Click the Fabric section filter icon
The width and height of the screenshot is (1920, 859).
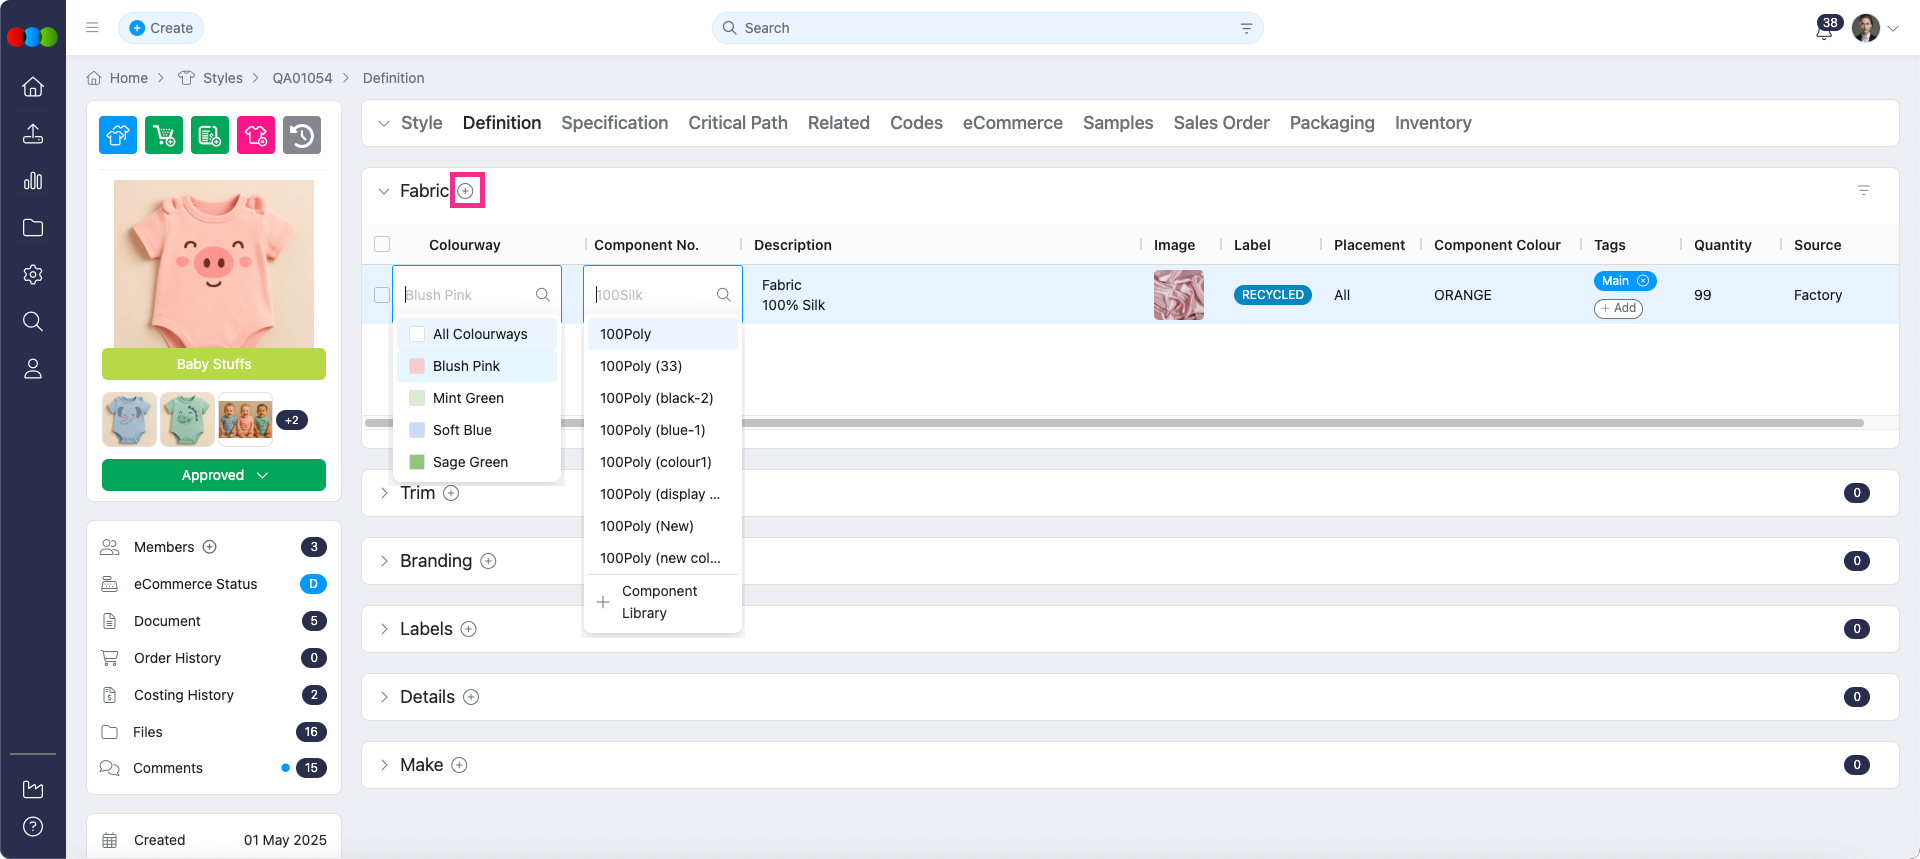point(1863,190)
